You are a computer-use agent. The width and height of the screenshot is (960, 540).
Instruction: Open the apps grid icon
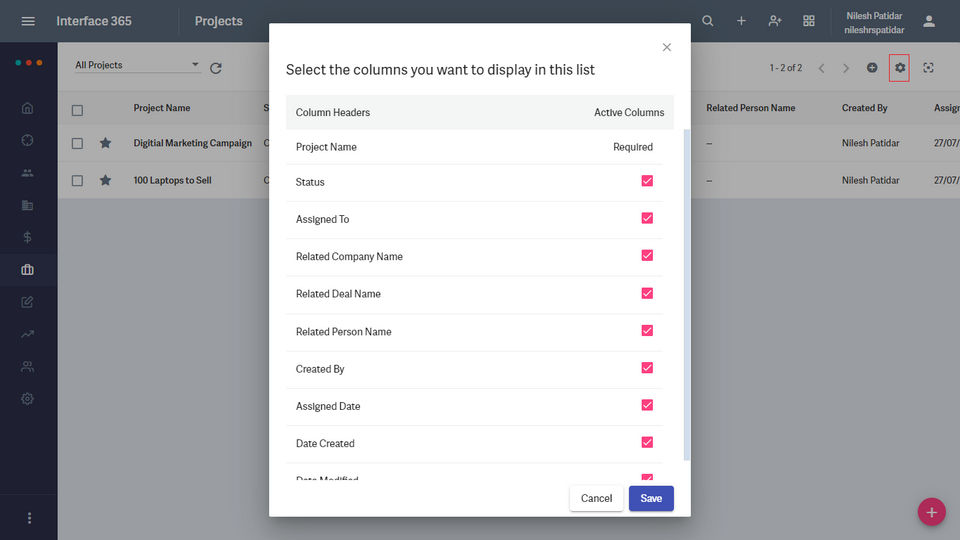[x=809, y=21]
